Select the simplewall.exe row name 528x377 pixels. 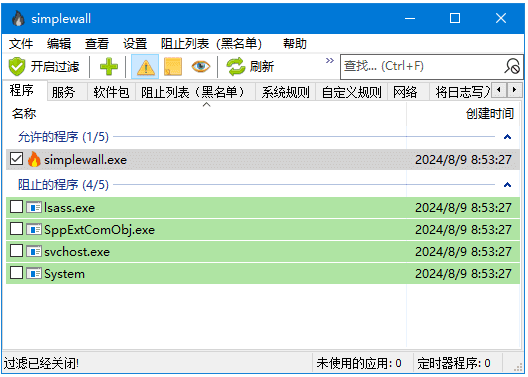click(86, 160)
